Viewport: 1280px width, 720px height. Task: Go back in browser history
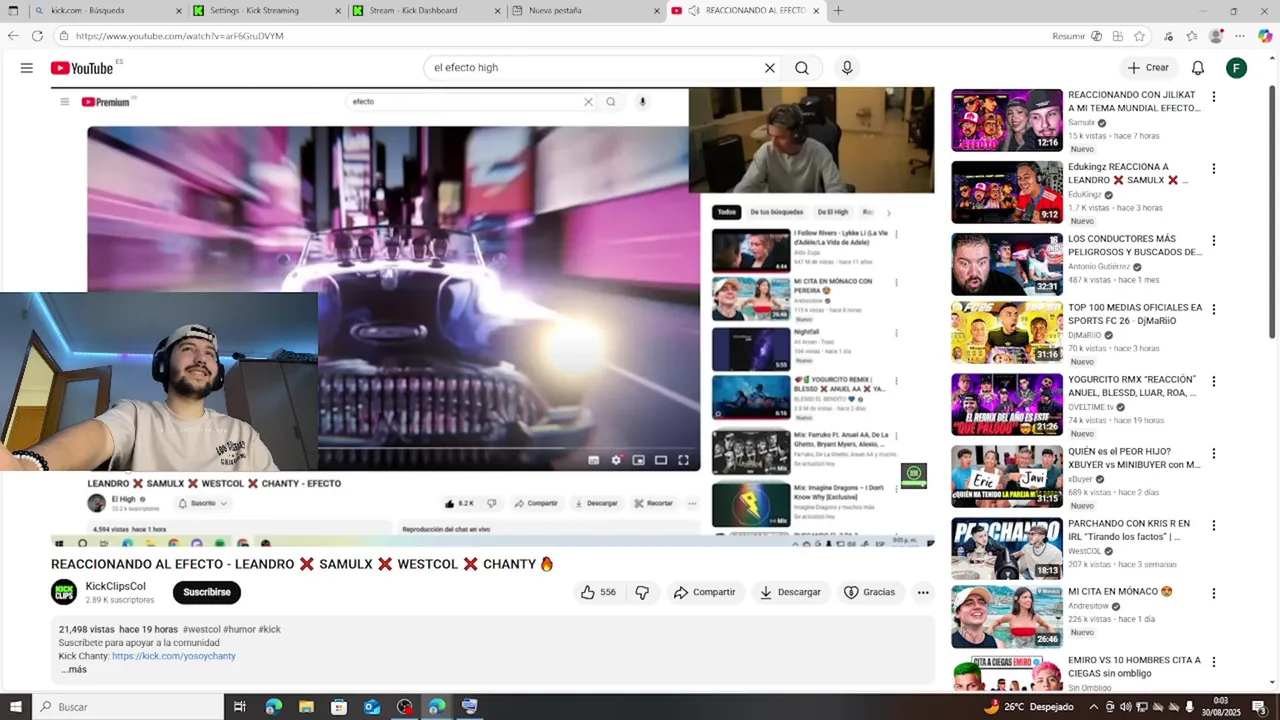(13, 36)
